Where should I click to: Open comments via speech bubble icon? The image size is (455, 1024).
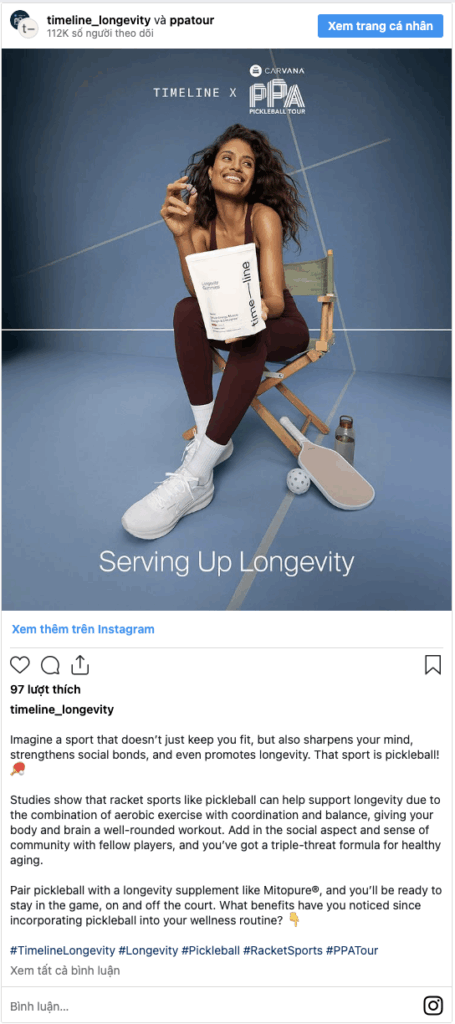[50, 665]
